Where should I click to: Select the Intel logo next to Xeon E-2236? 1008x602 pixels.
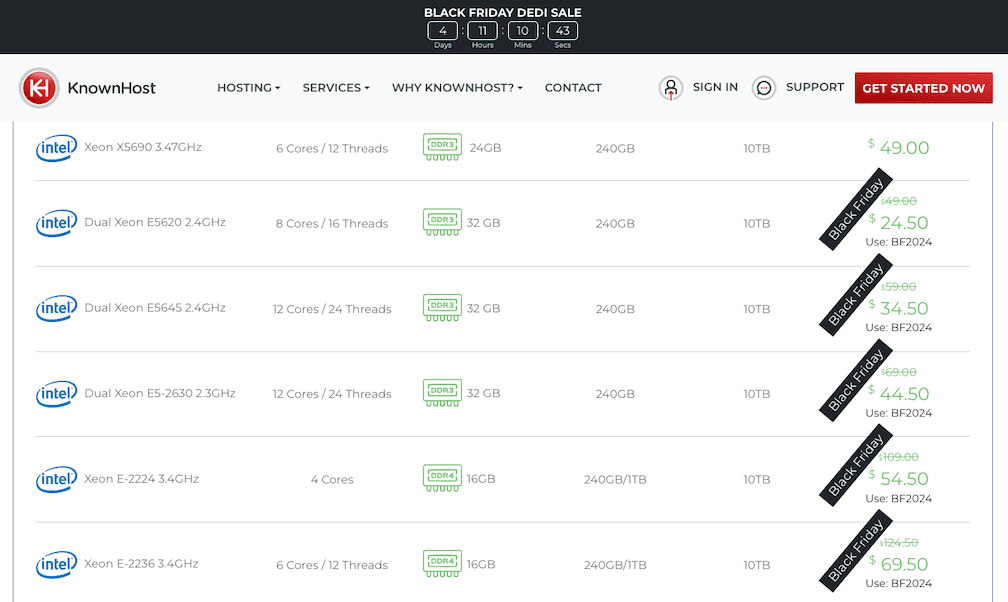click(x=56, y=564)
